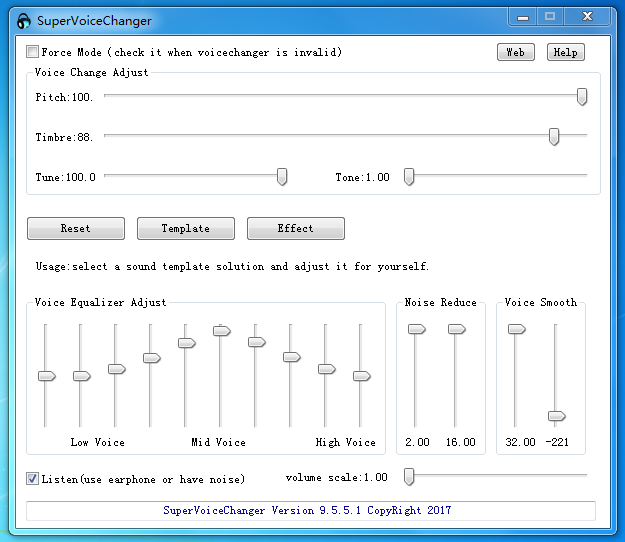
Task: Click the Voice Smooth -221 slider thumb
Action: pos(557,416)
